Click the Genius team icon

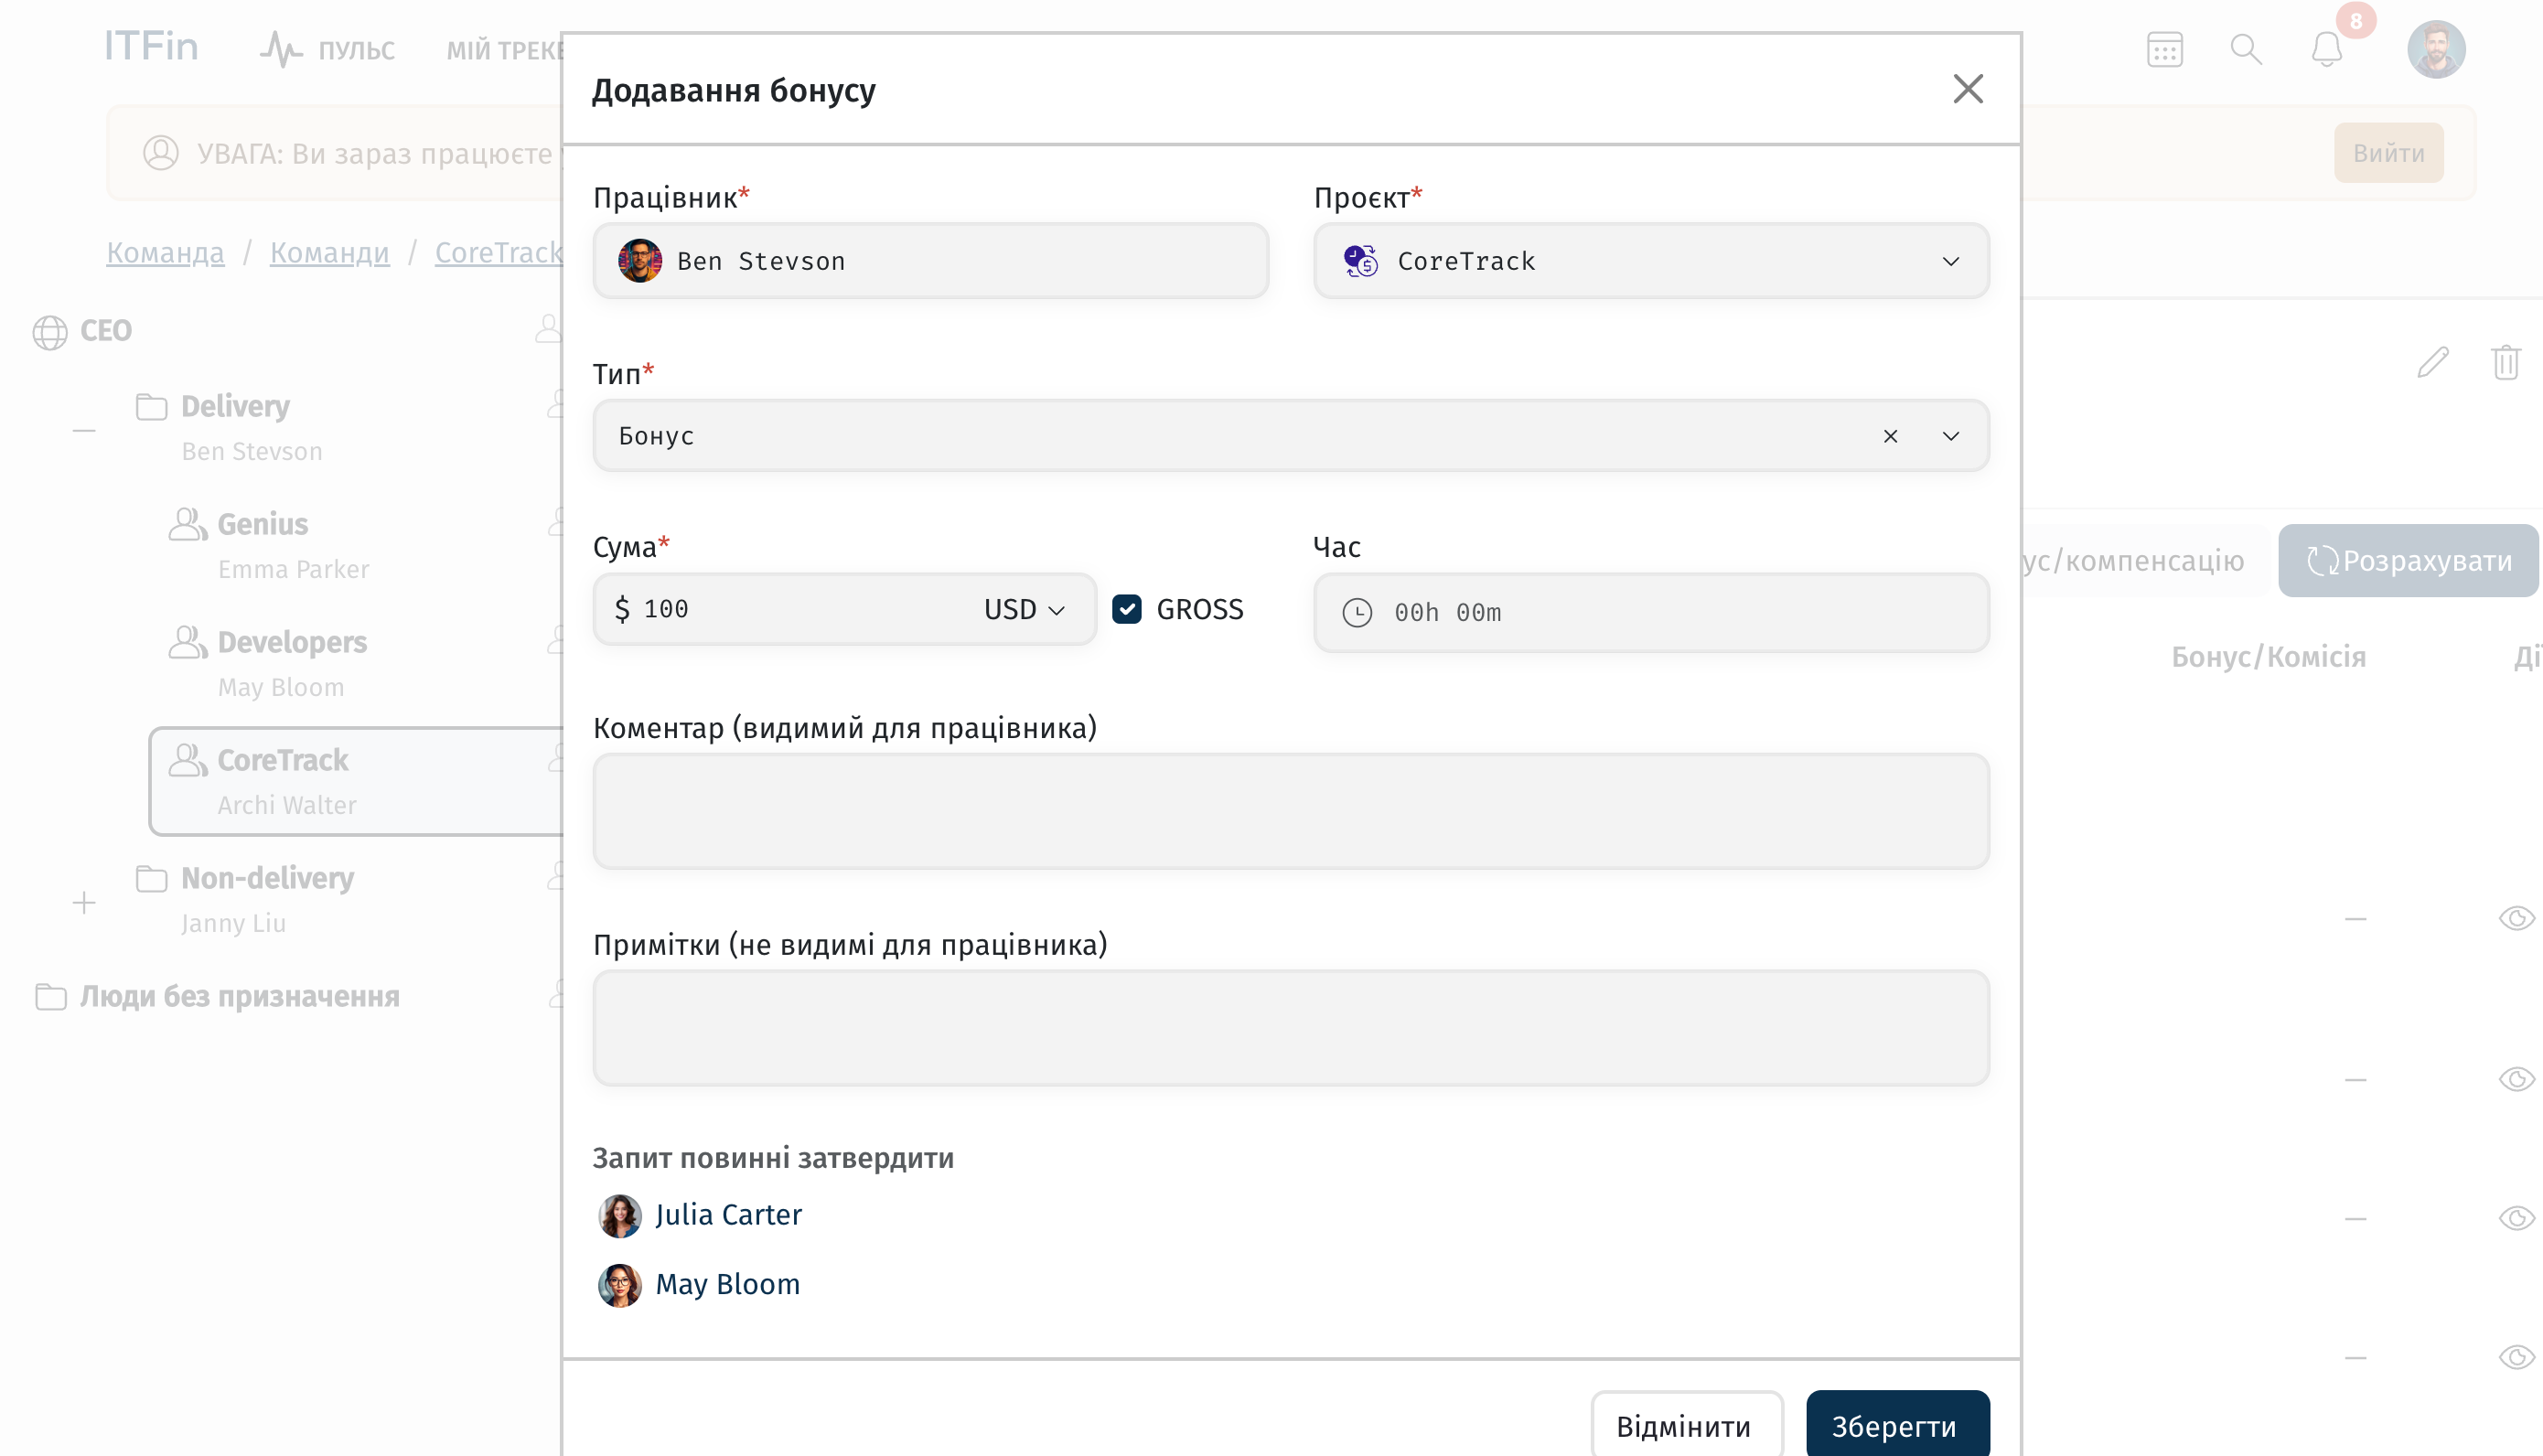(x=187, y=524)
